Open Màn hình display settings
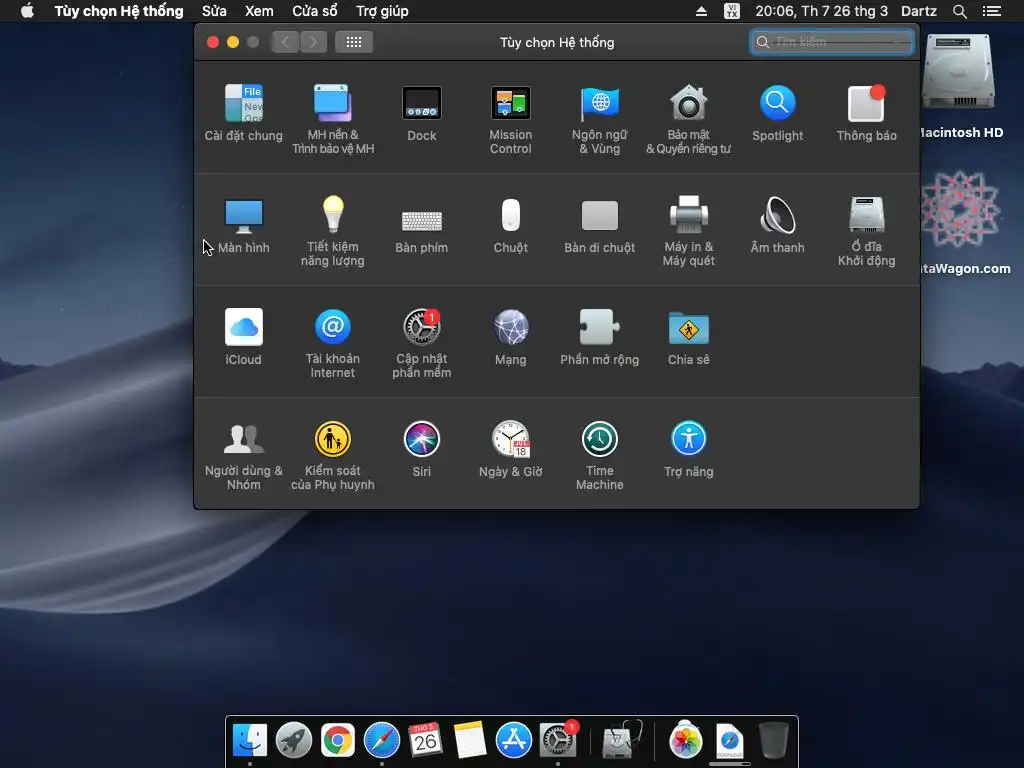Screen dimensions: 1024x768 (x=244, y=225)
